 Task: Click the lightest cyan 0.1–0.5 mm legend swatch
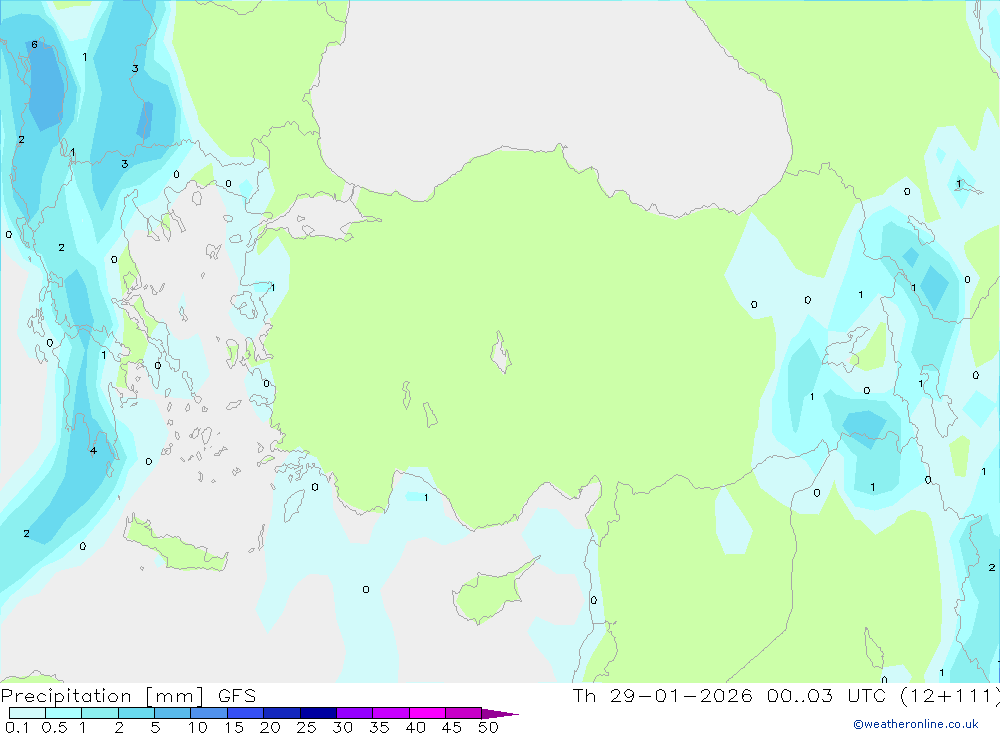coord(27,713)
